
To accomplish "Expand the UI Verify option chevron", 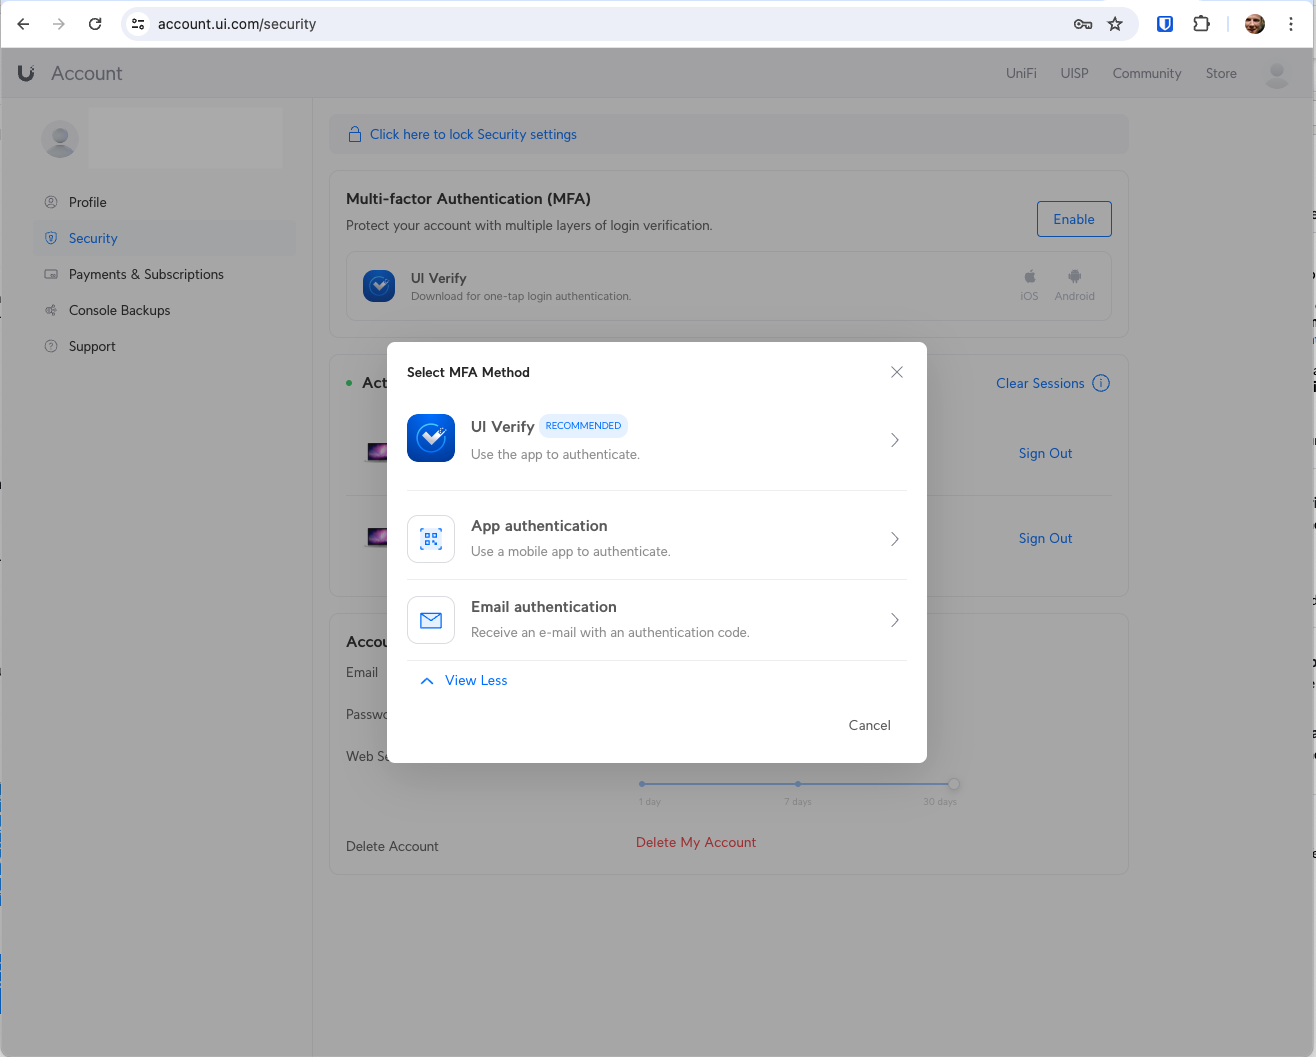I will 895,440.
